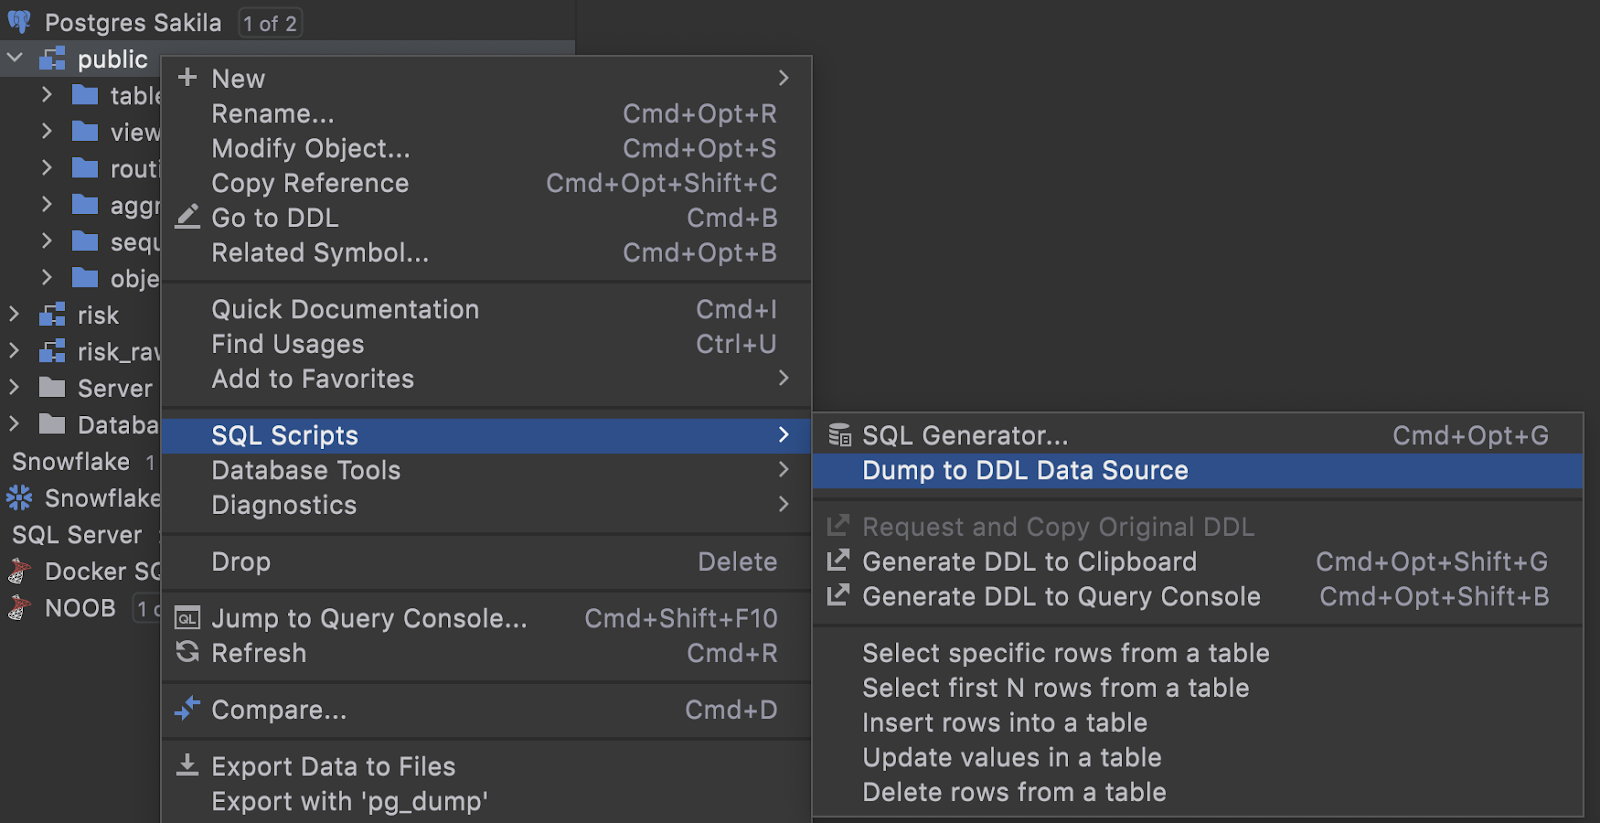Click the Refresh icon in context menu

coord(187,653)
